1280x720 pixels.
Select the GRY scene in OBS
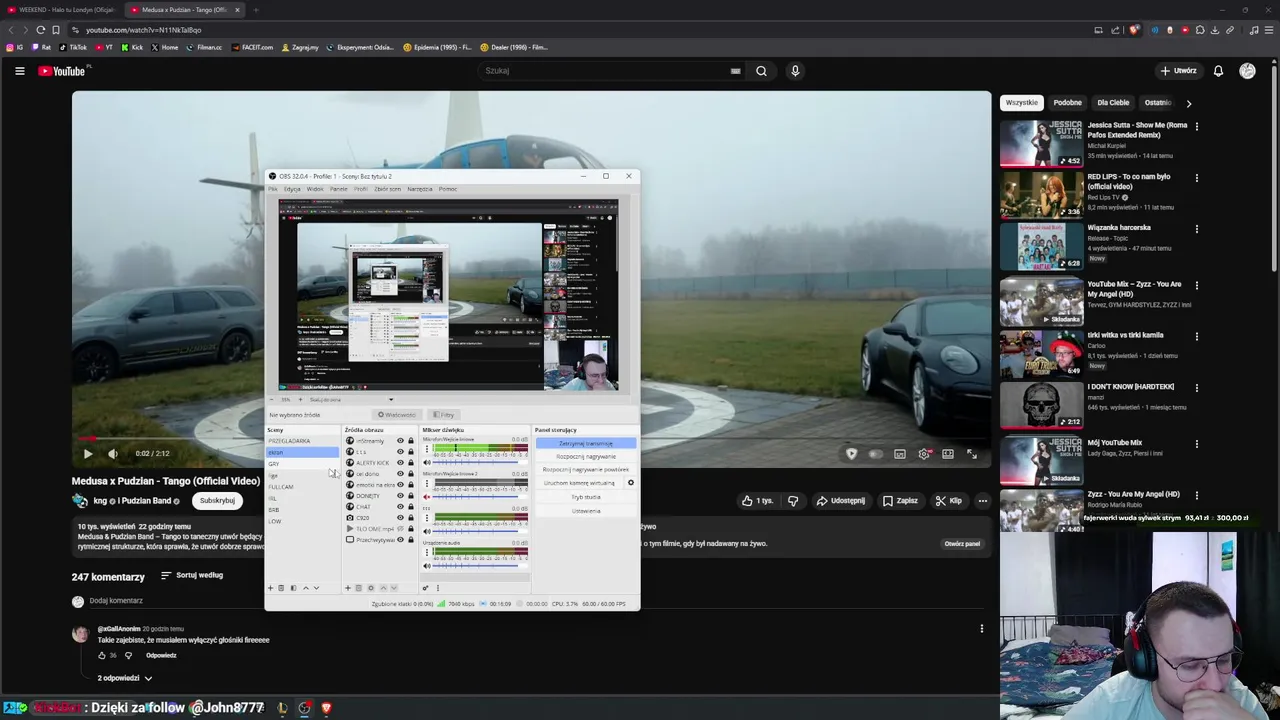302,464
